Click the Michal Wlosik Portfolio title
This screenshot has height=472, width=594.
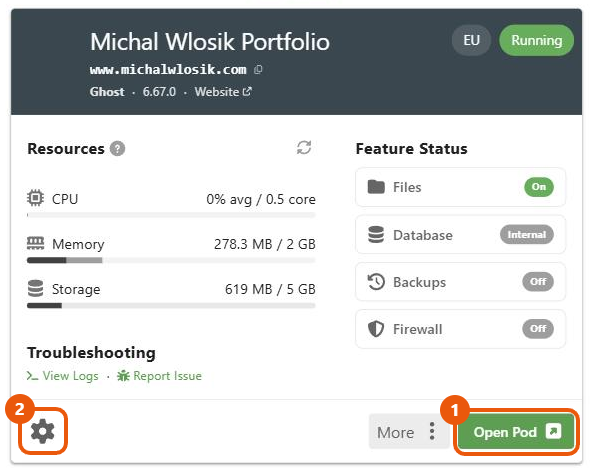tap(210, 41)
